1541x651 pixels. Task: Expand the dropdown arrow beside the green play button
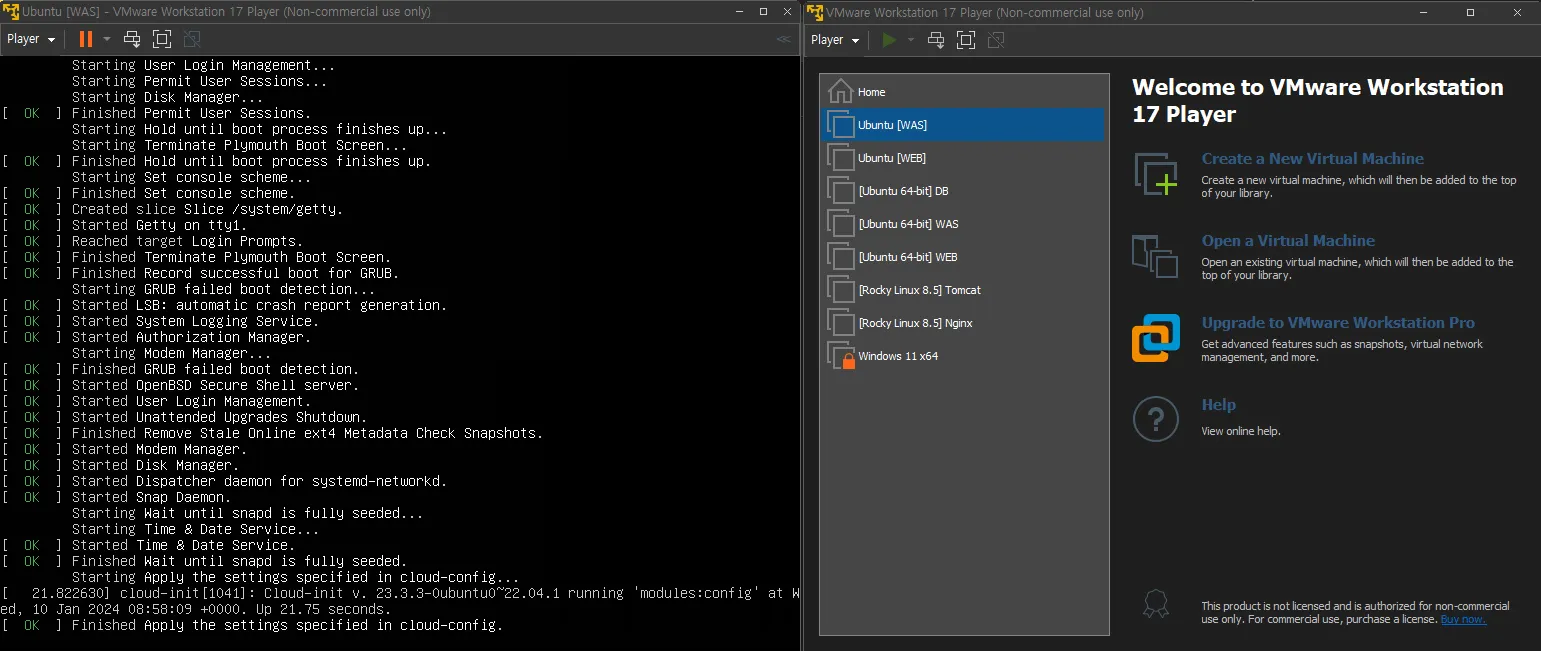[x=911, y=40]
